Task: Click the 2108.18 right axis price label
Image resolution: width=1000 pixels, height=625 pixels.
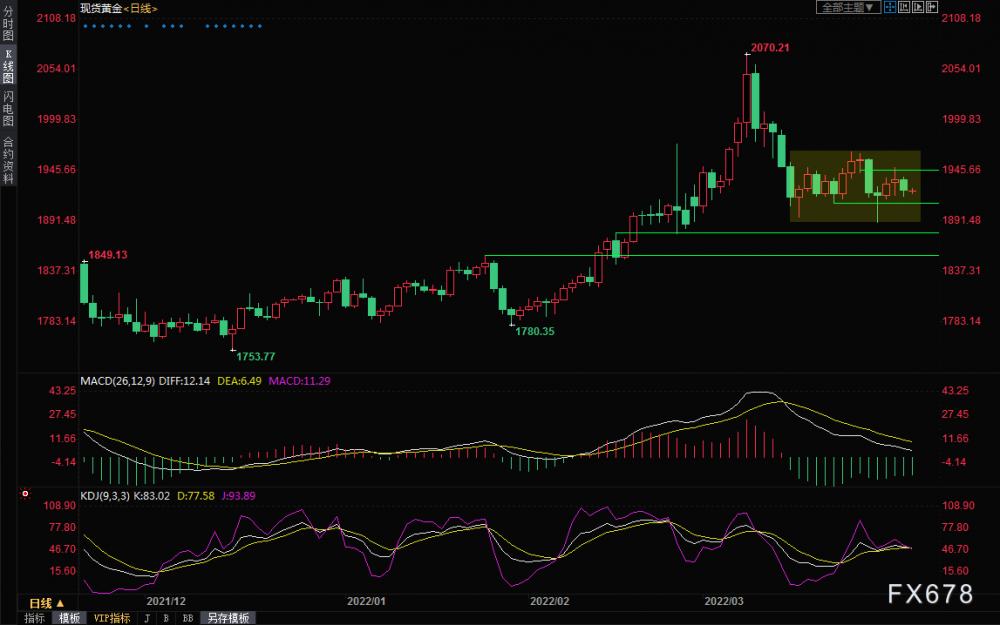Action: [x=961, y=18]
